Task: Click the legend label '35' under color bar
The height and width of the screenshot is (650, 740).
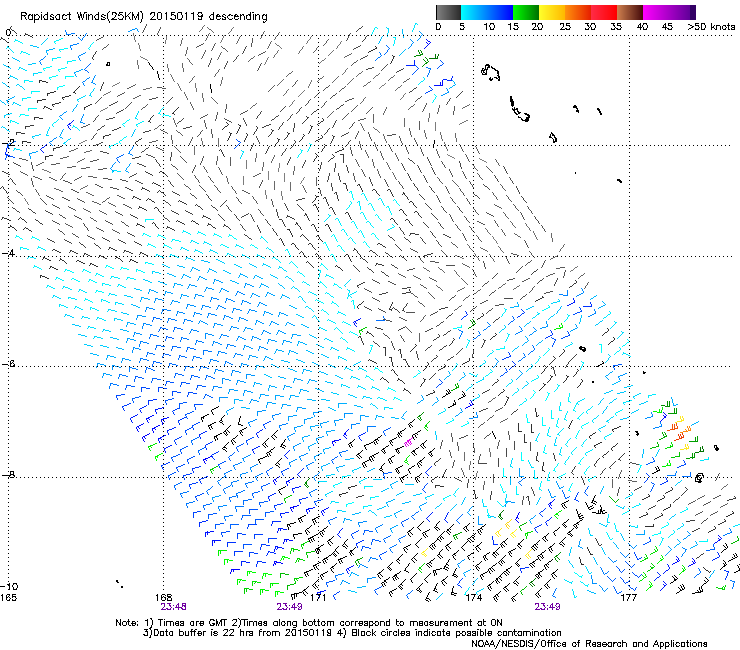Action: (x=616, y=26)
